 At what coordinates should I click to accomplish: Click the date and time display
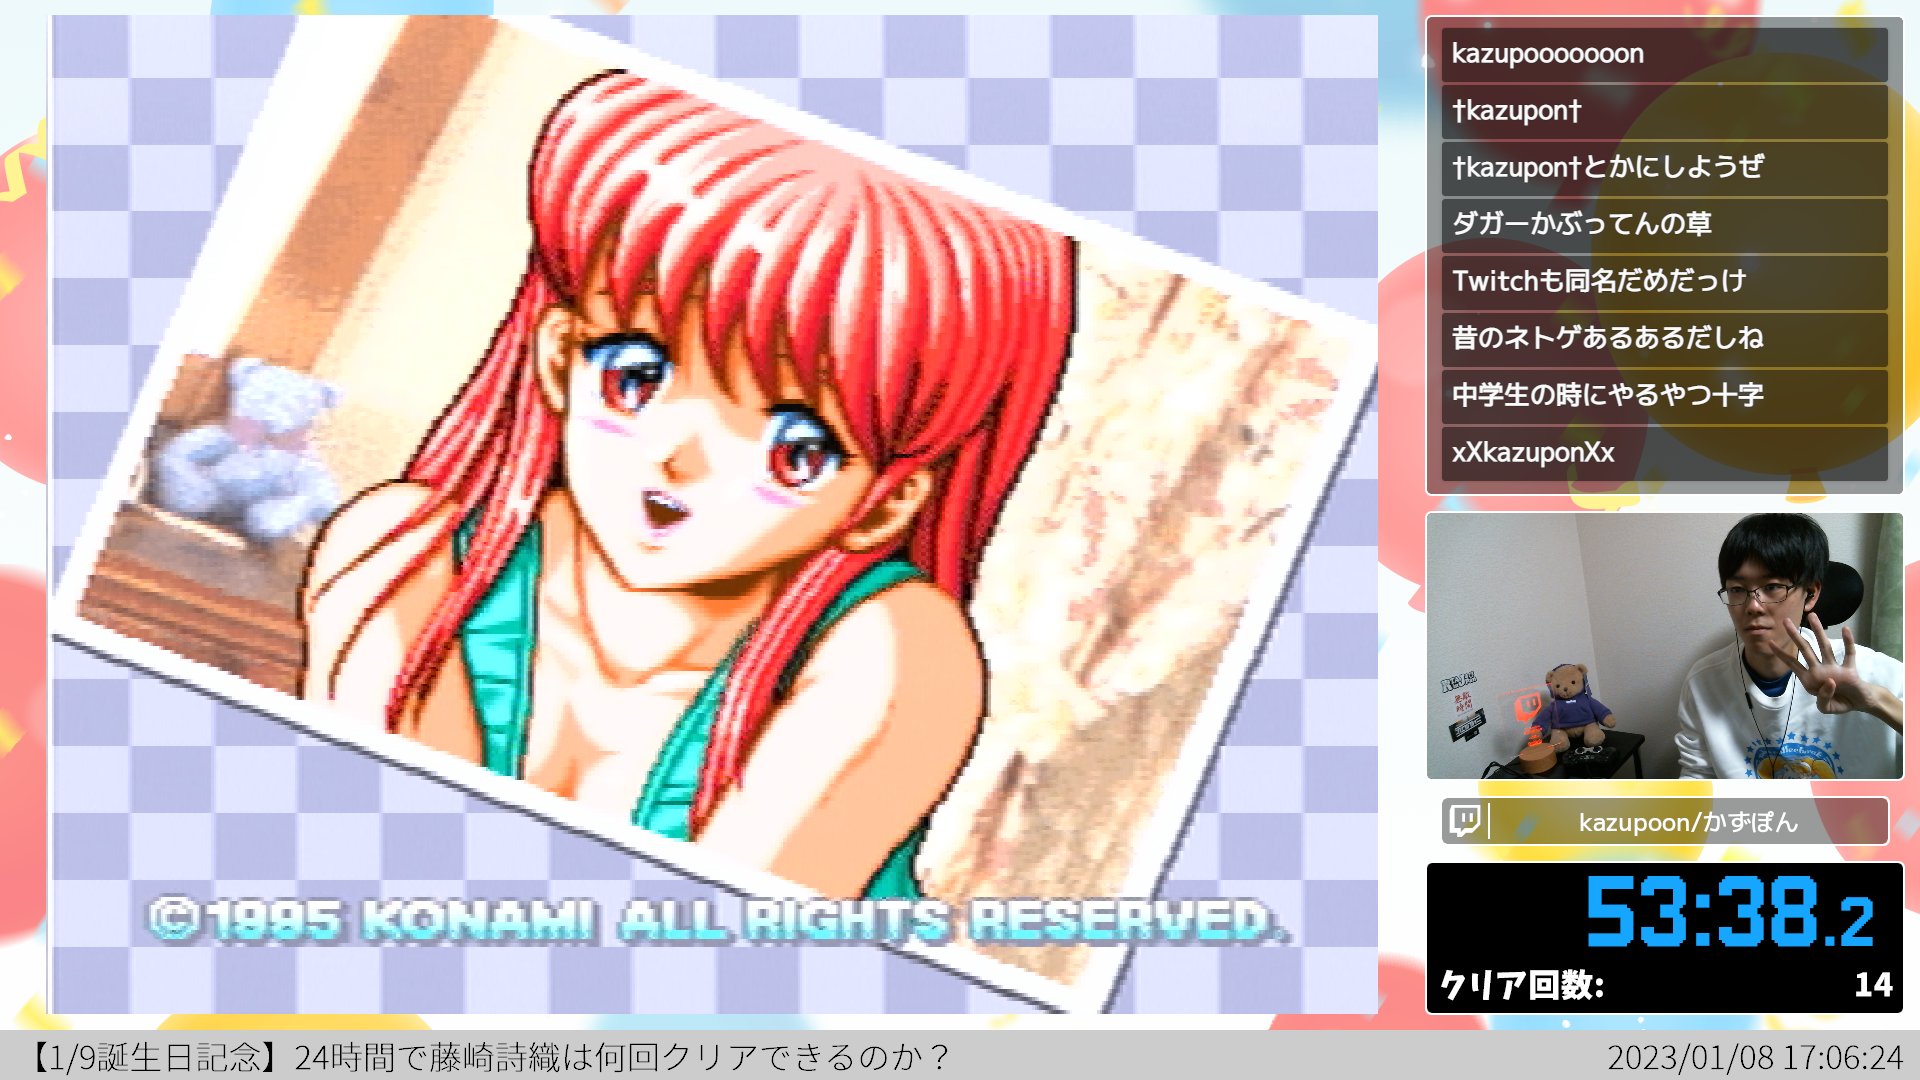(x=1754, y=1057)
